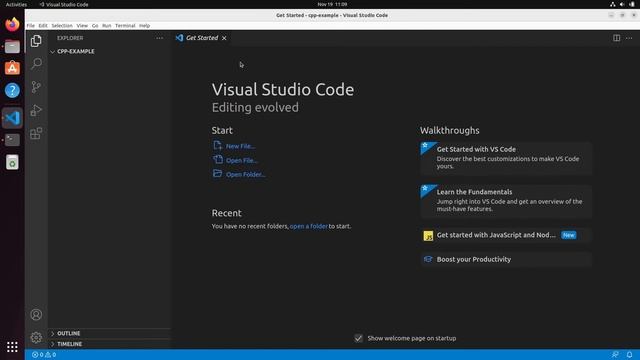Open the Explorer view in activity bar
This screenshot has width=640, height=360.
click(x=36, y=41)
